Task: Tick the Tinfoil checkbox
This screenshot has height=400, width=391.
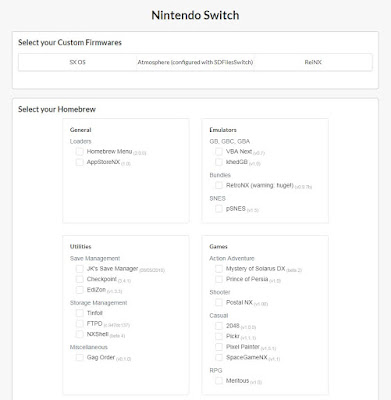Action: [79, 313]
